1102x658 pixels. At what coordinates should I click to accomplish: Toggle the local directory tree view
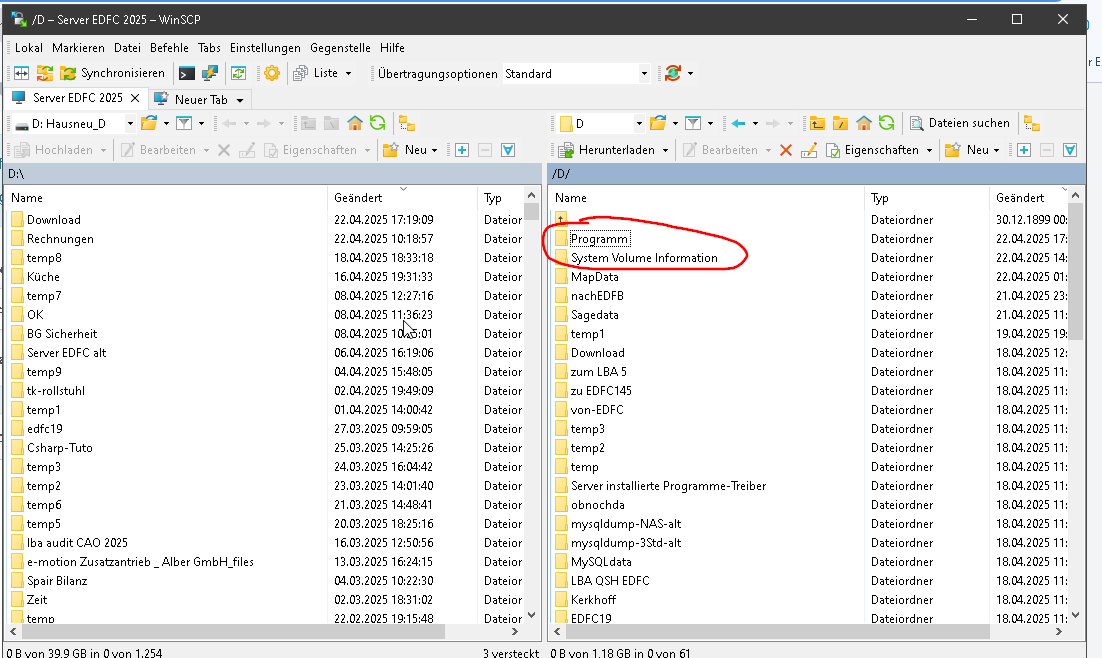pyautogui.click(x=406, y=123)
